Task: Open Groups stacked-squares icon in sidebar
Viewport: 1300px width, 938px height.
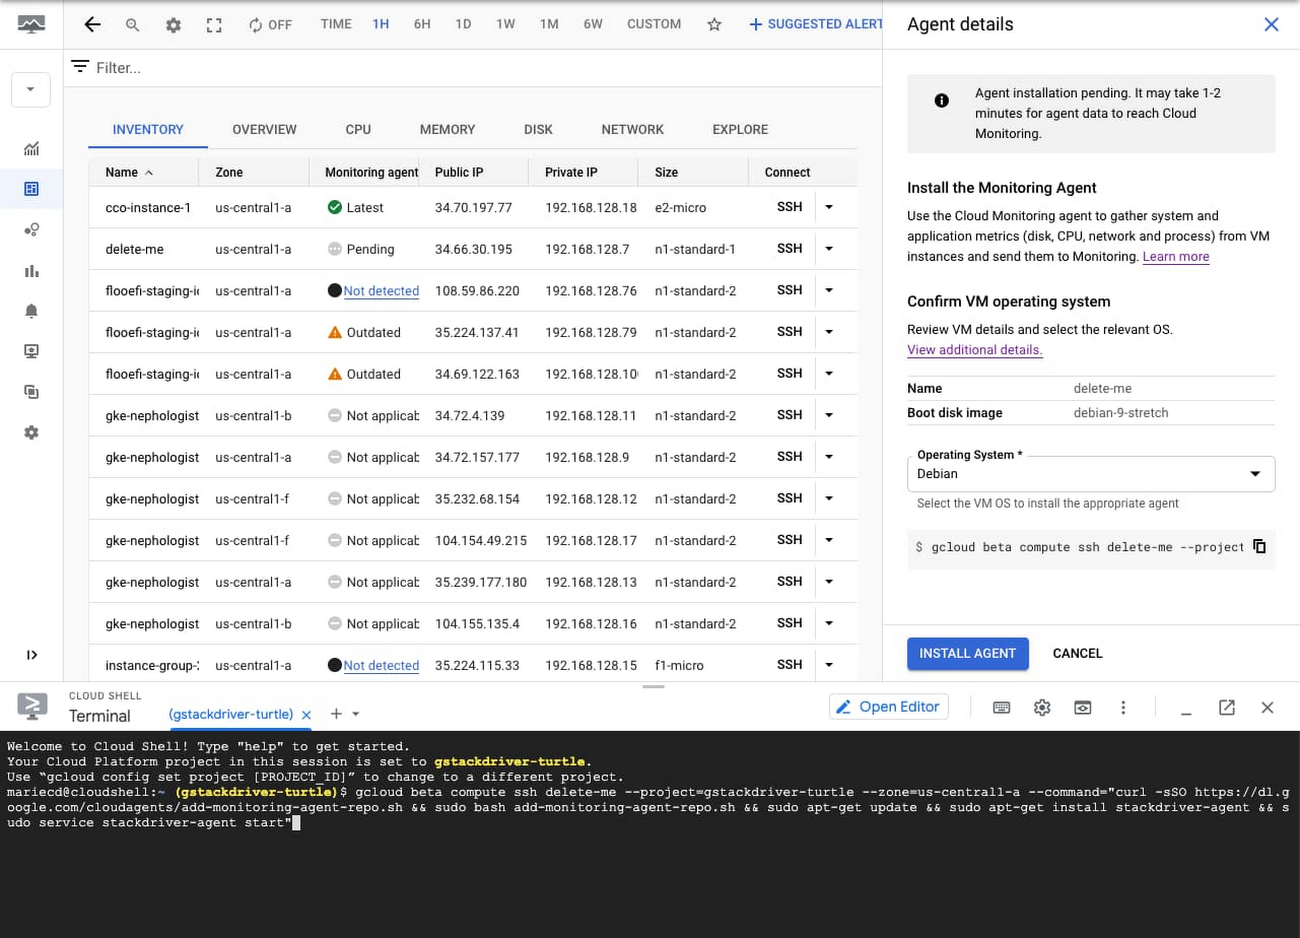Action: coord(31,392)
